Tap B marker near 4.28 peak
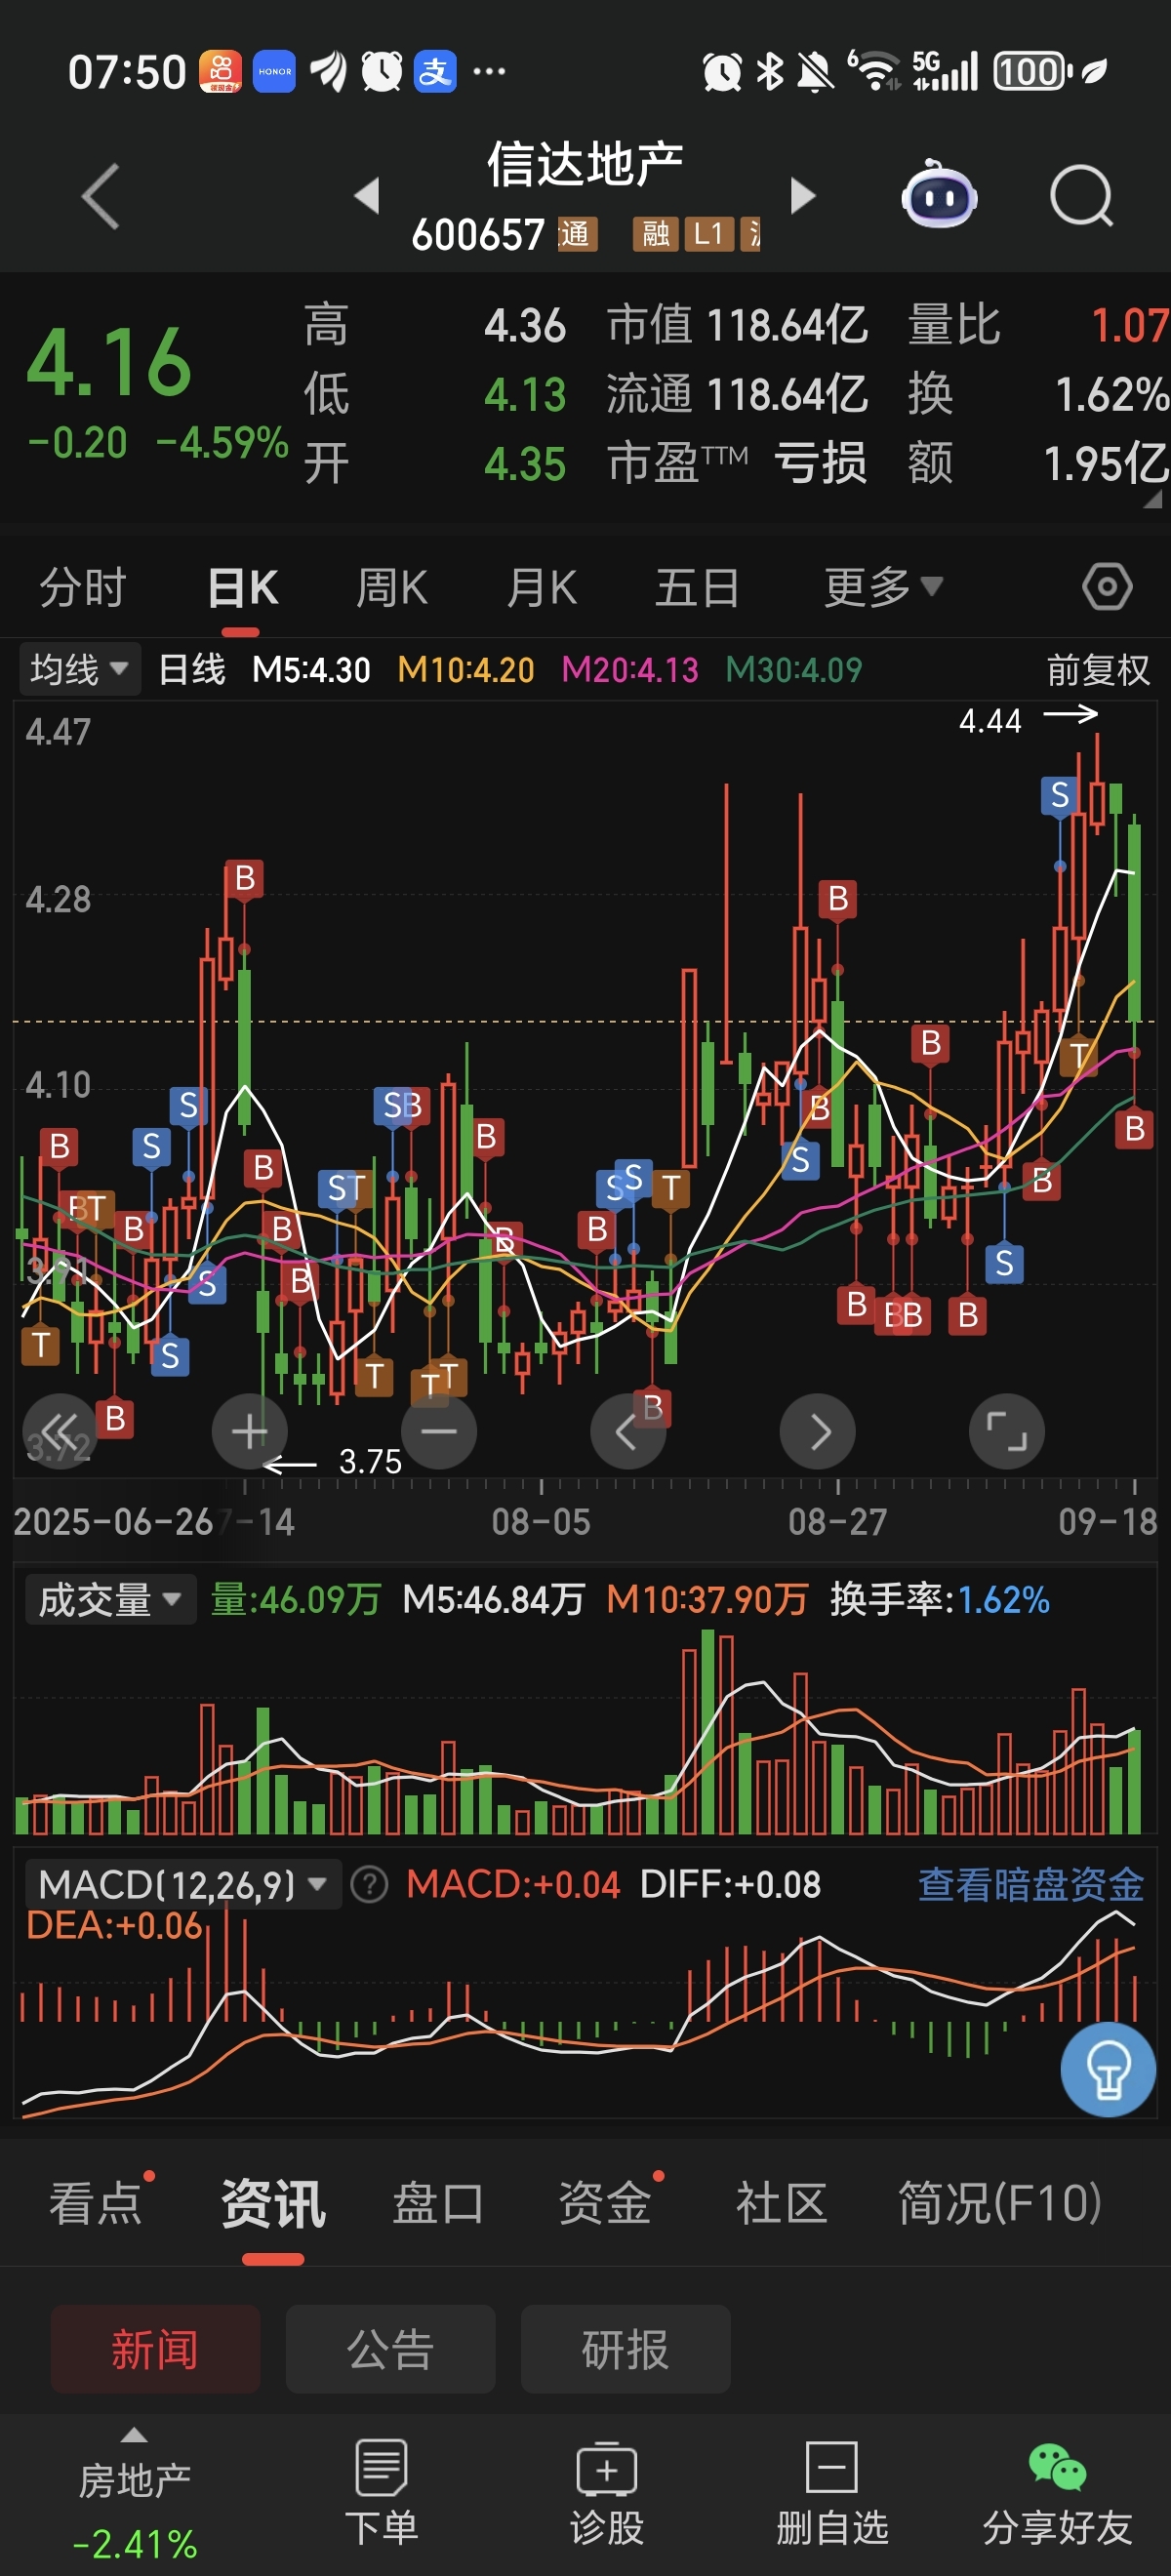Screen dimensions: 1171x2576 pyautogui.click(x=245, y=879)
